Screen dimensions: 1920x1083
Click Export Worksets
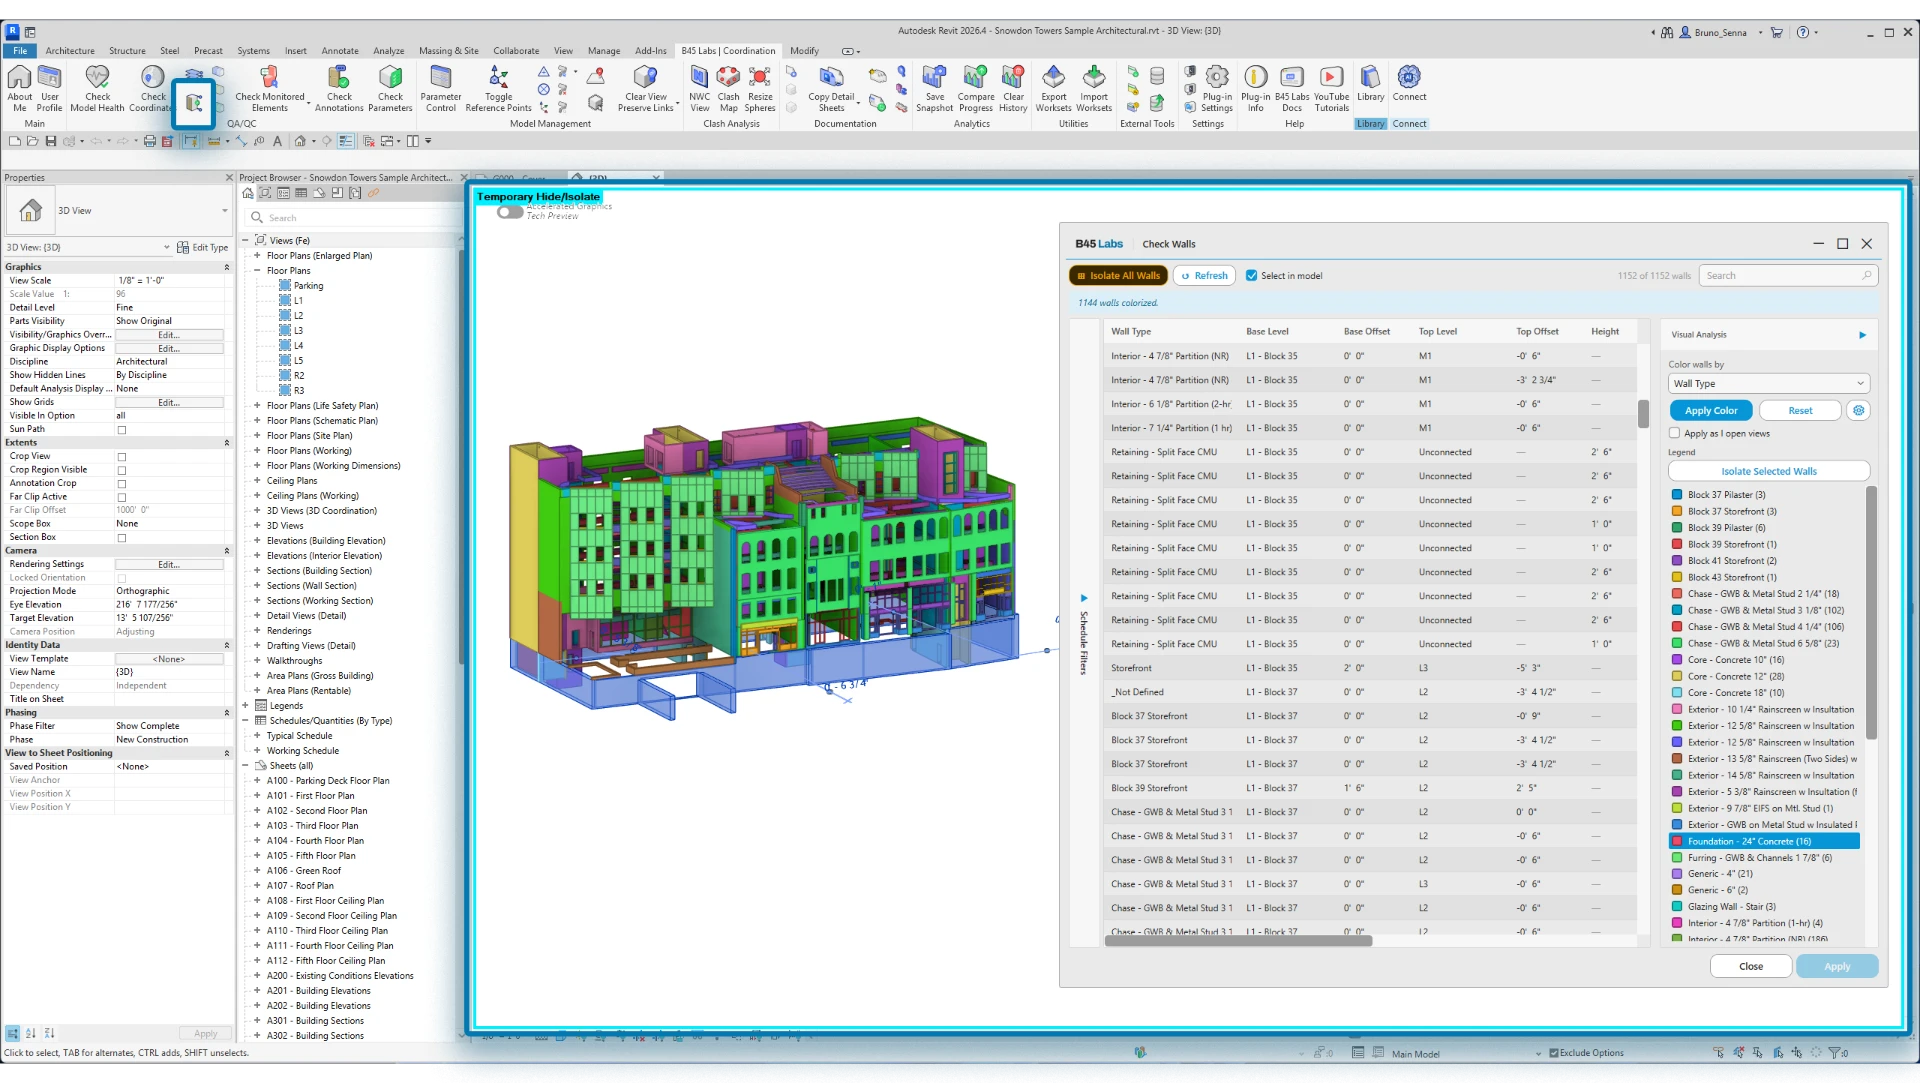point(1053,88)
